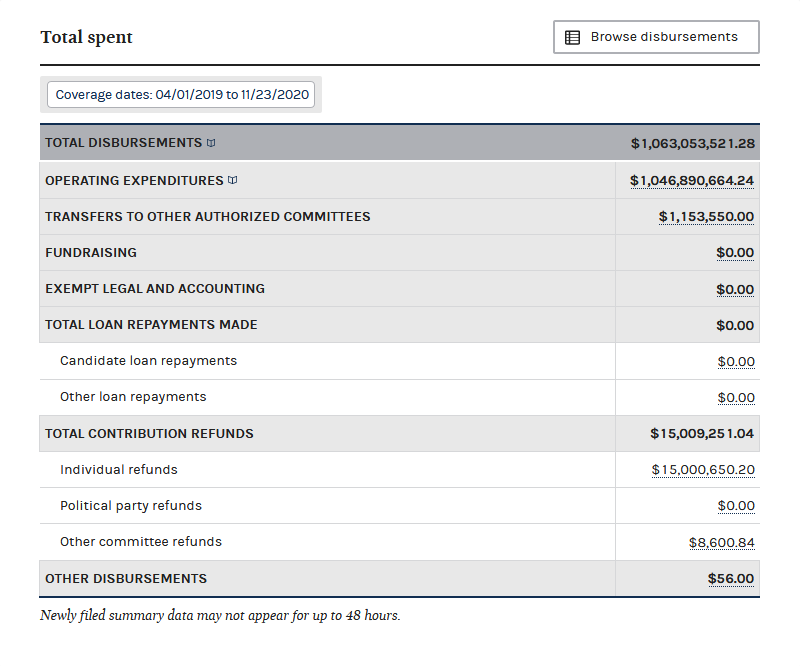Click the FUNDRAISING row label
Screen dimensions: 800x666
(91, 253)
